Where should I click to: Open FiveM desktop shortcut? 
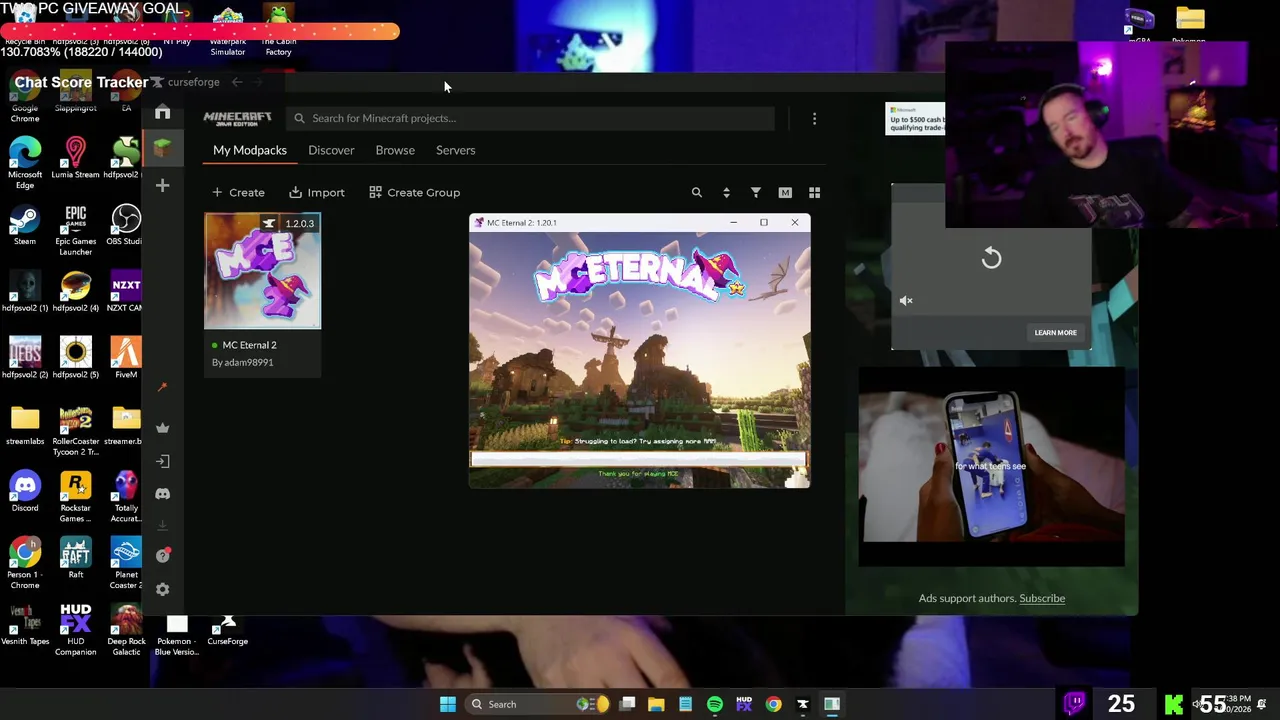point(125,358)
